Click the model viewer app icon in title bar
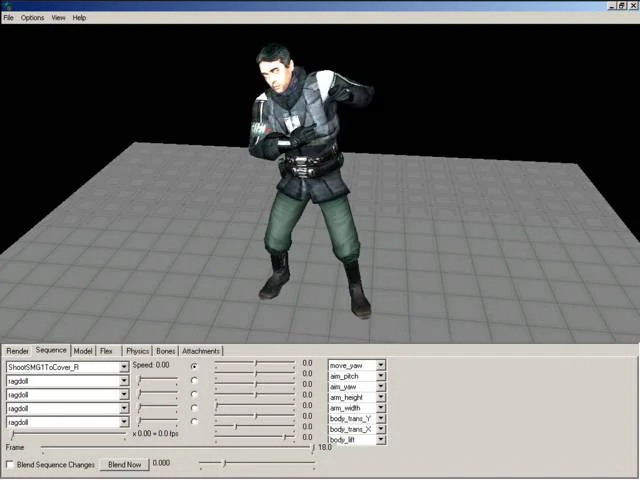 [x=7, y=6]
